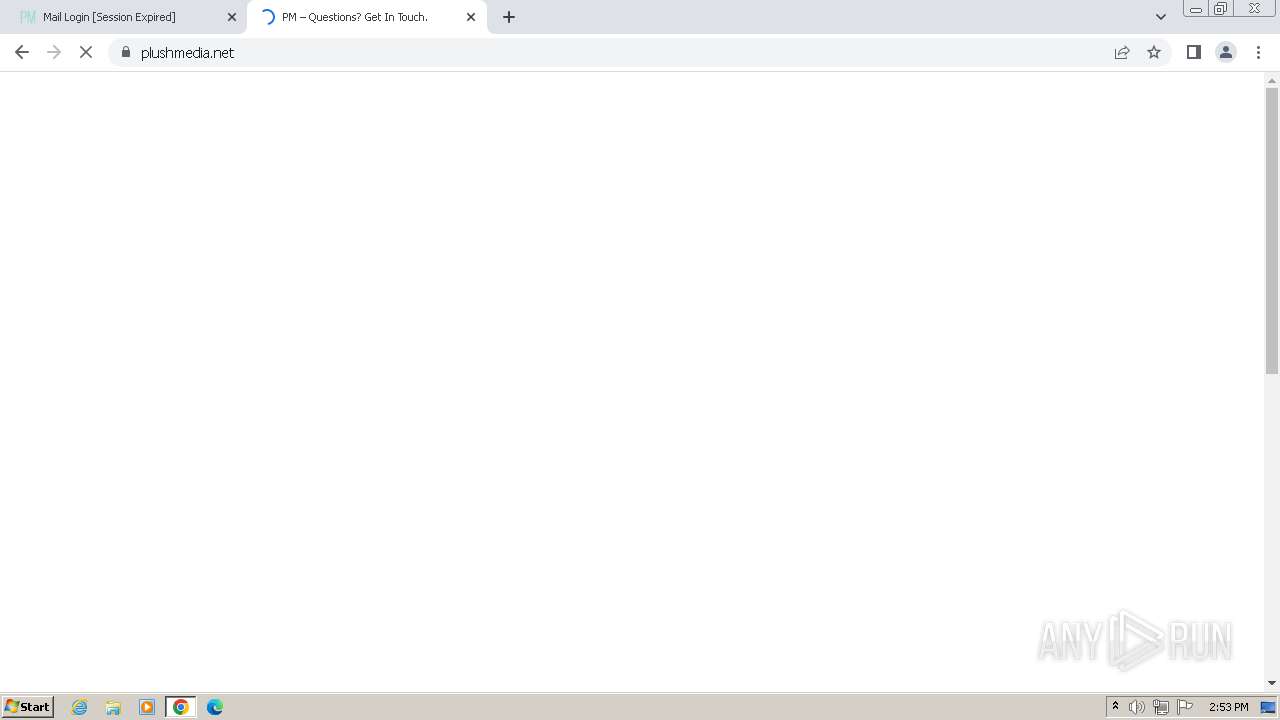The image size is (1280, 720).
Task: Share this page icon
Action: 1122,52
